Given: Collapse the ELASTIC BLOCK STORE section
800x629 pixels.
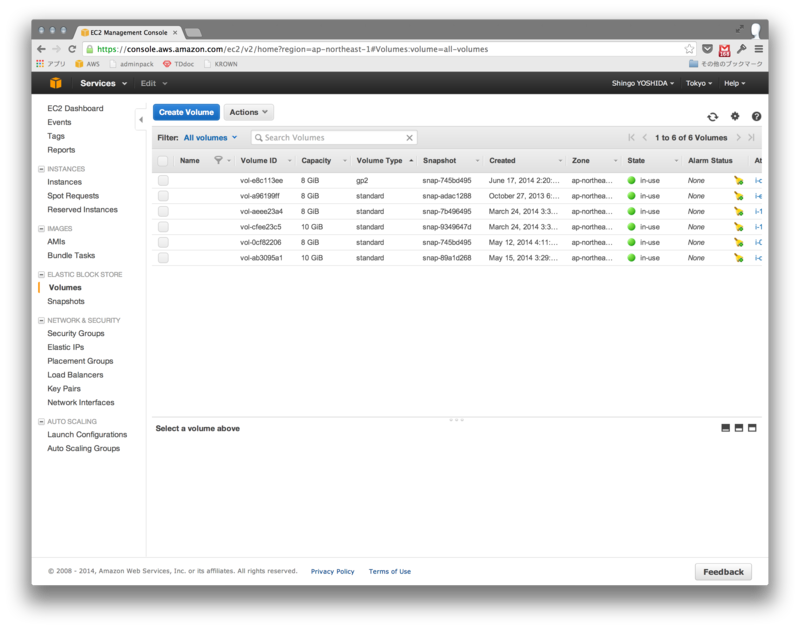Looking at the screenshot, I should 41,274.
